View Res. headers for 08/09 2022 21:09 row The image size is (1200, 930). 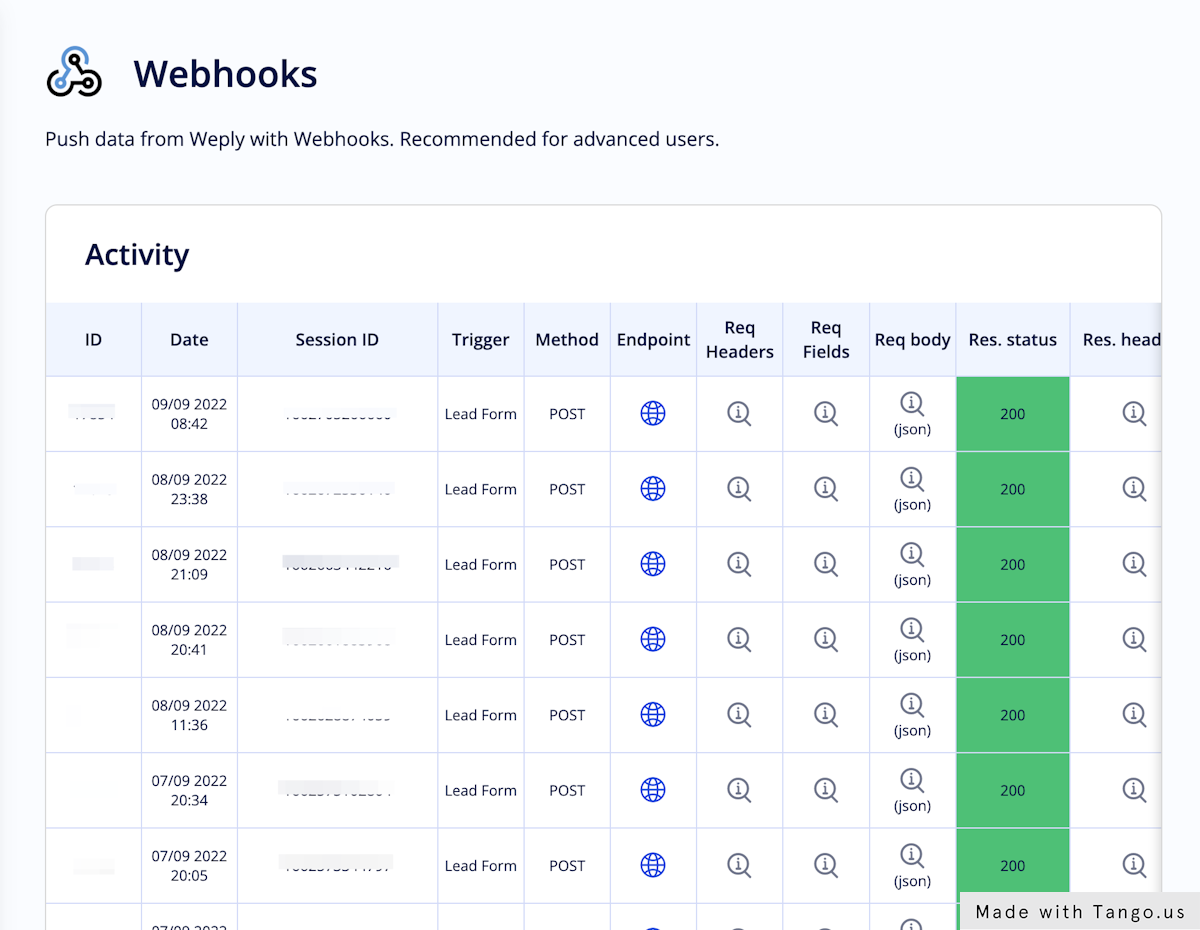(x=1134, y=564)
